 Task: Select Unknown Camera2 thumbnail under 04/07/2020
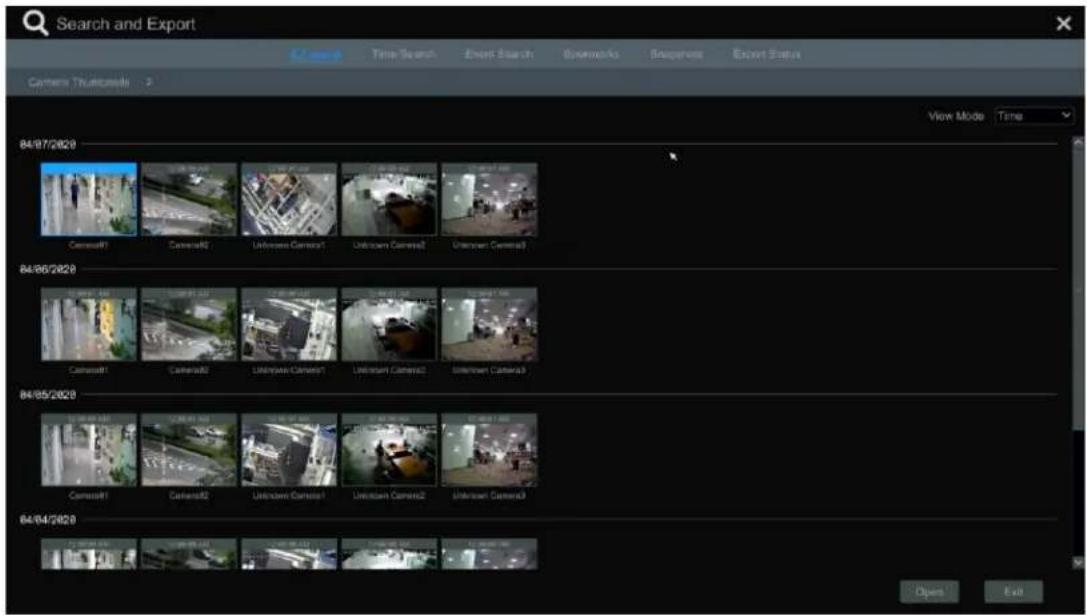pos(389,200)
